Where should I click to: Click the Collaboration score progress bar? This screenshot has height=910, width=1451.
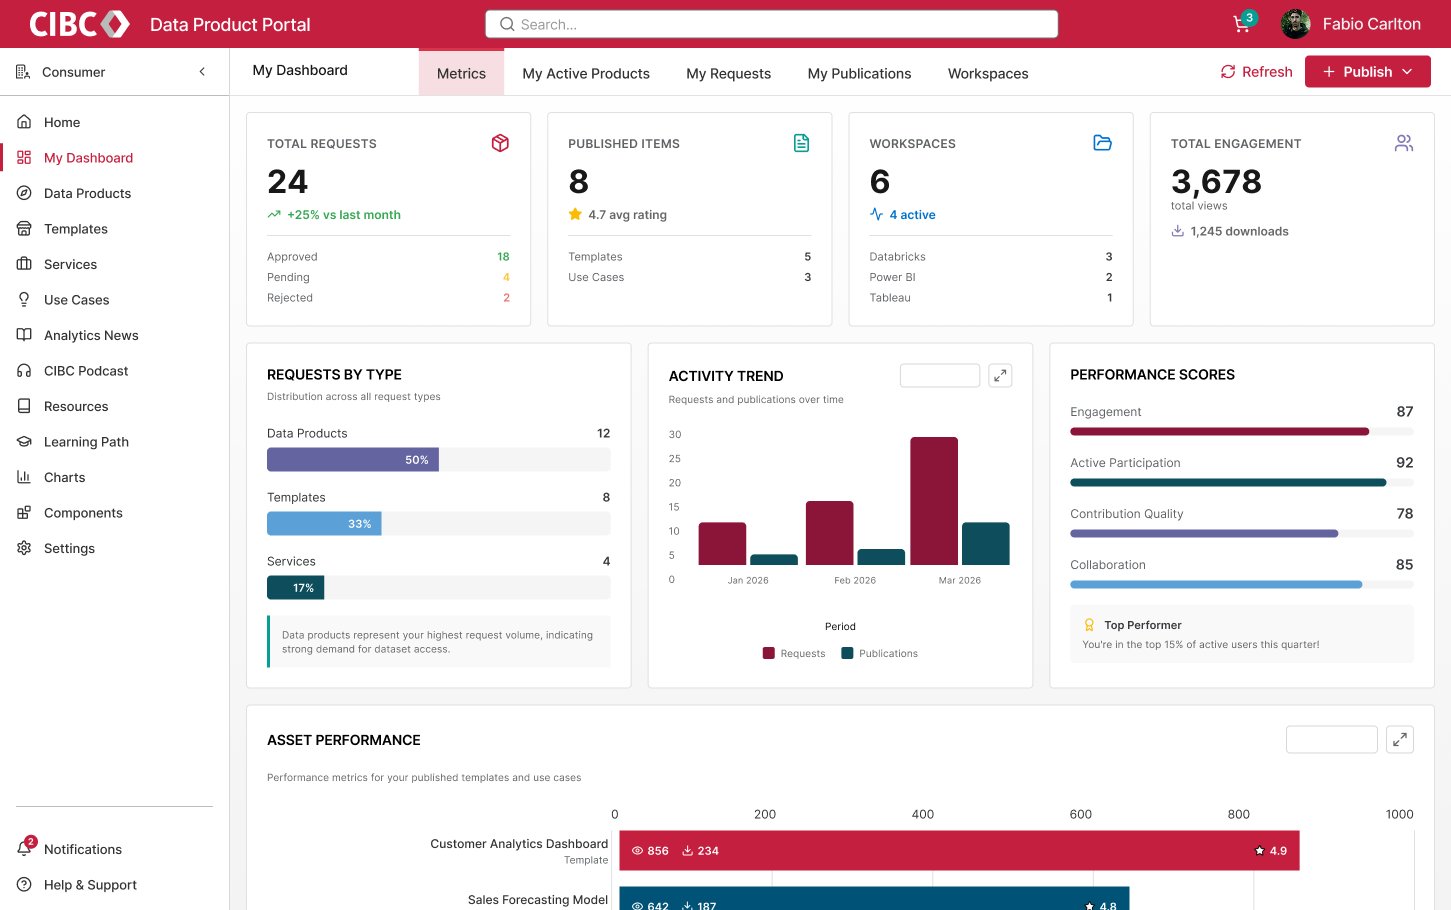1242,585
